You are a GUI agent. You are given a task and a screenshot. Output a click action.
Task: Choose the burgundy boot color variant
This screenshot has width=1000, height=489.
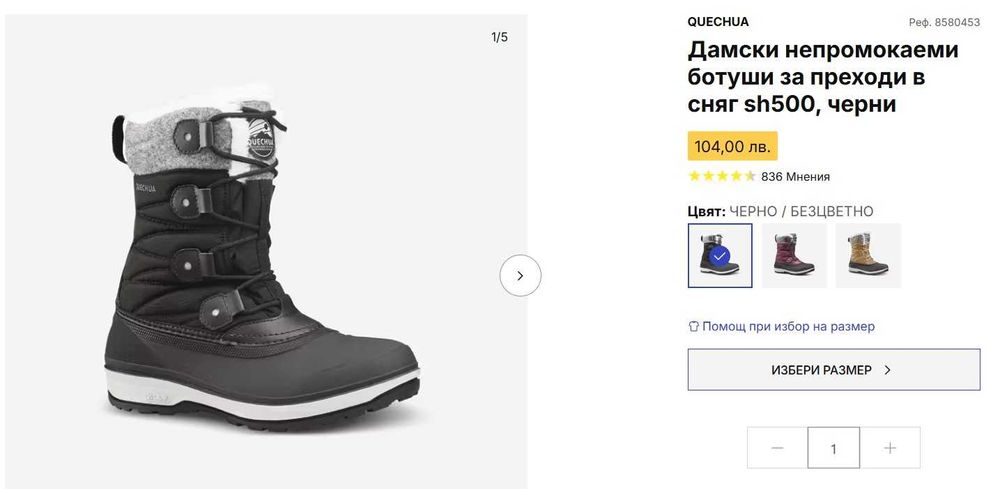tap(794, 255)
